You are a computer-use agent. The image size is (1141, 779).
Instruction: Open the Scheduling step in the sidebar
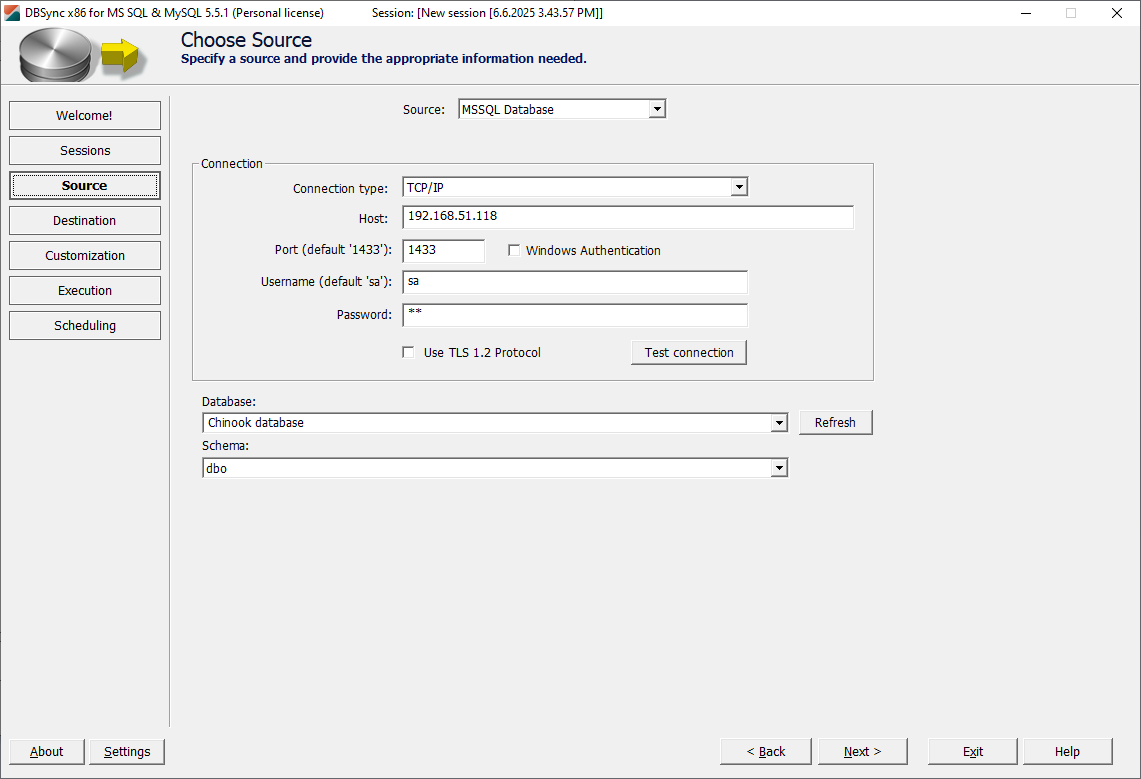(x=84, y=325)
